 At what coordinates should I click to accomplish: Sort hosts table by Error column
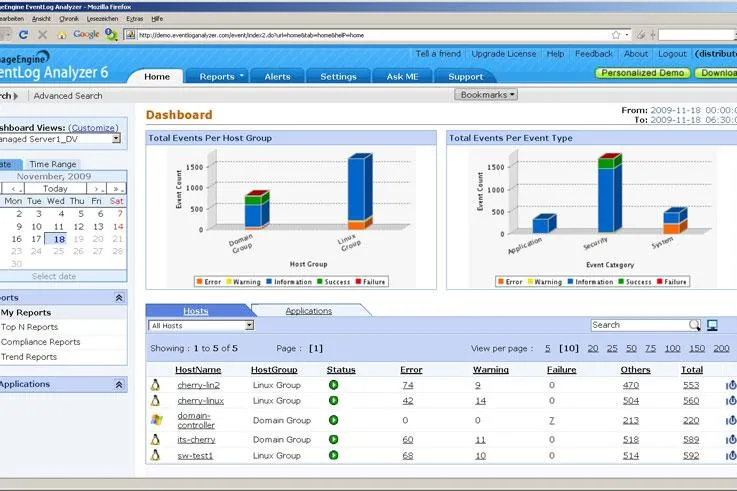tap(411, 370)
